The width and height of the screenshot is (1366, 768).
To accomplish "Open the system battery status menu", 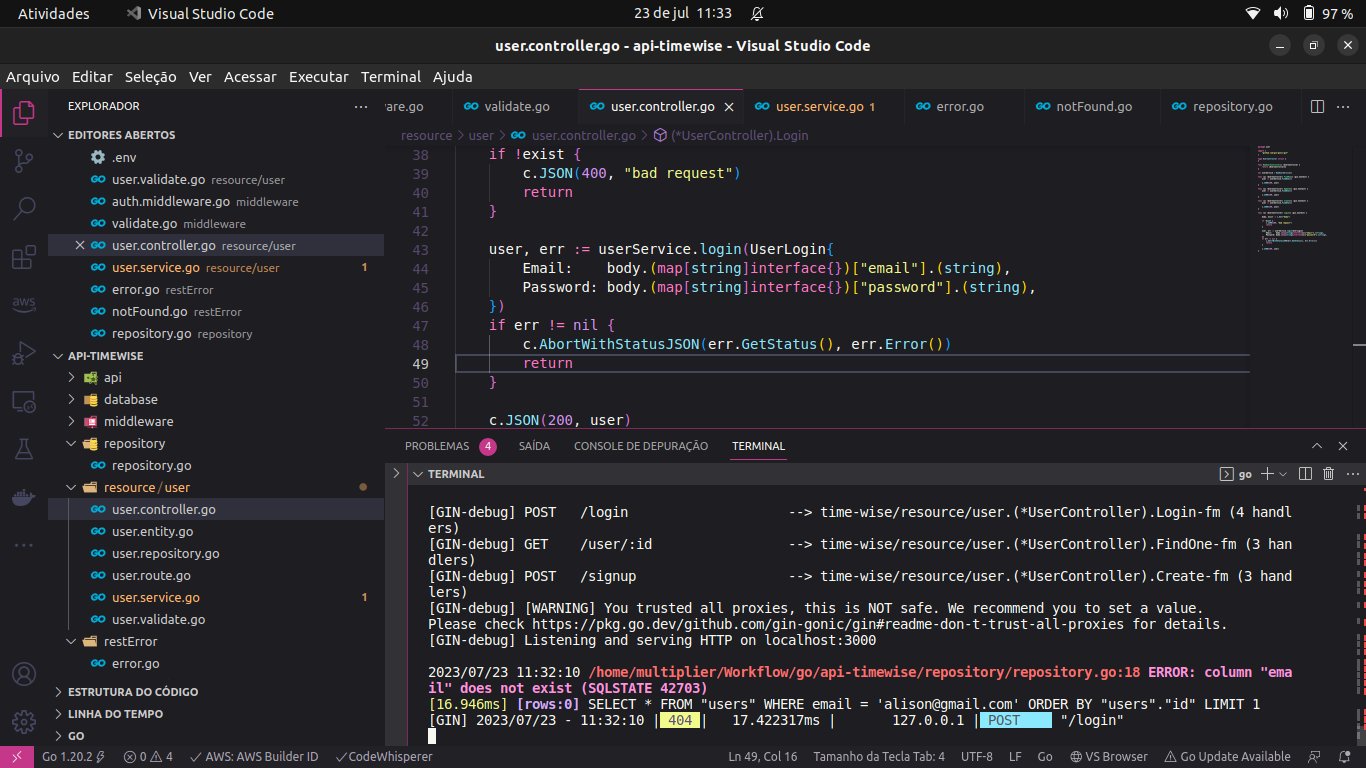I will (x=1329, y=14).
